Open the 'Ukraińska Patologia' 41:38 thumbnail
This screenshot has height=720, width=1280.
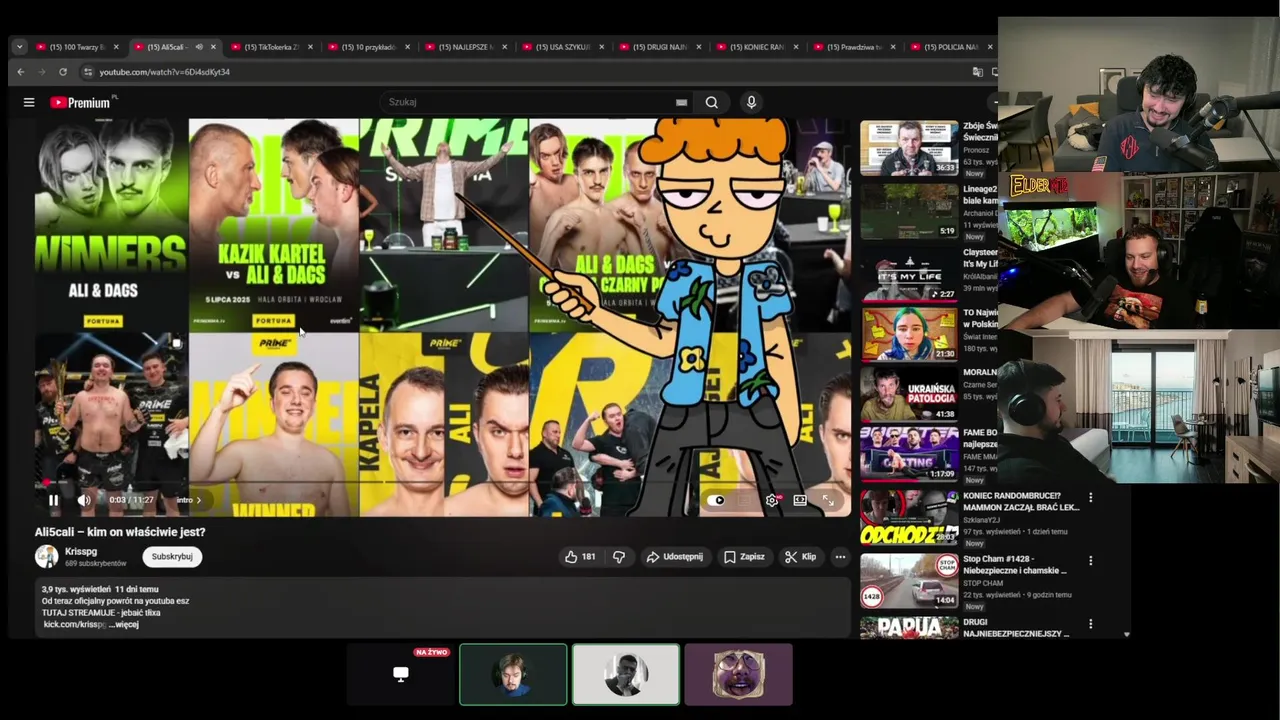(x=909, y=394)
